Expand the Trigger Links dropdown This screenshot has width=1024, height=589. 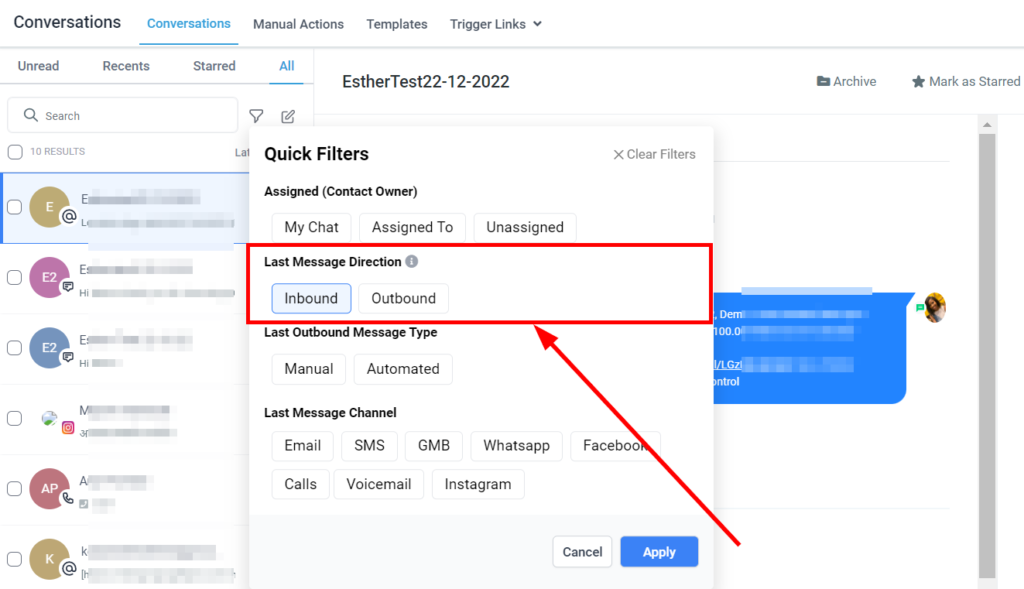coord(496,24)
